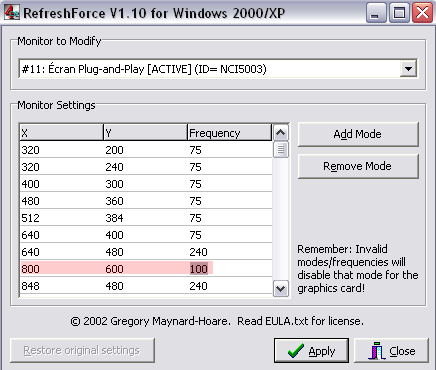The height and width of the screenshot is (370, 436).
Task: Sort by the Frequency column header
Action: pyautogui.click(x=230, y=133)
